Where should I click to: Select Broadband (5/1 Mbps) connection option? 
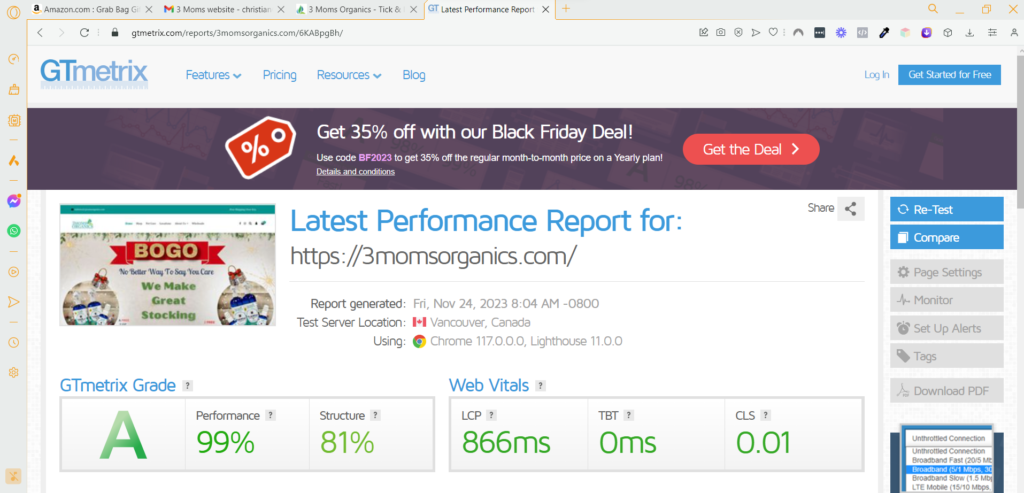coord(951,469)
